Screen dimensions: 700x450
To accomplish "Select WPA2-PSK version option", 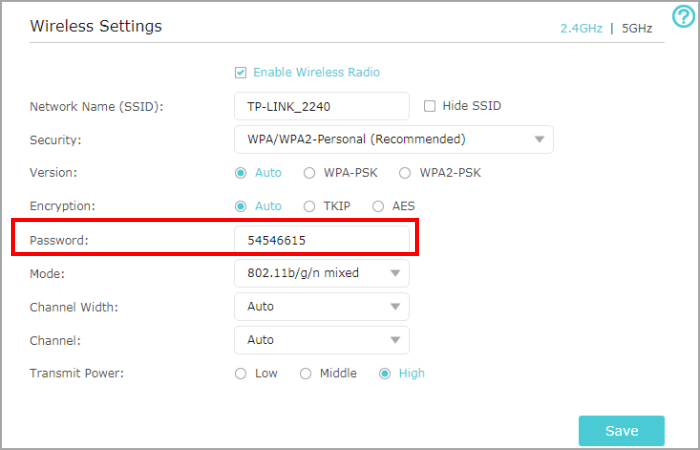I will coord(405,173).
